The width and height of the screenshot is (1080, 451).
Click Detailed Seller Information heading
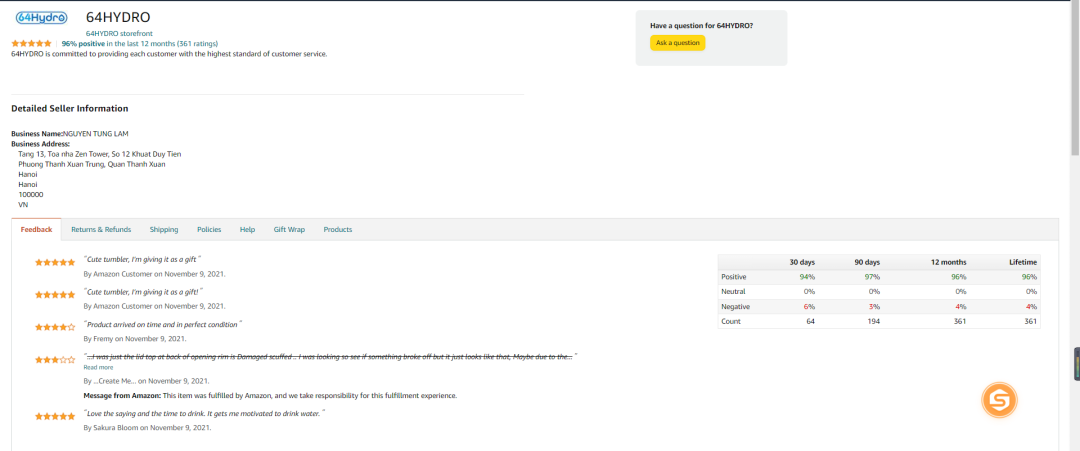click(x=70, y=108)
